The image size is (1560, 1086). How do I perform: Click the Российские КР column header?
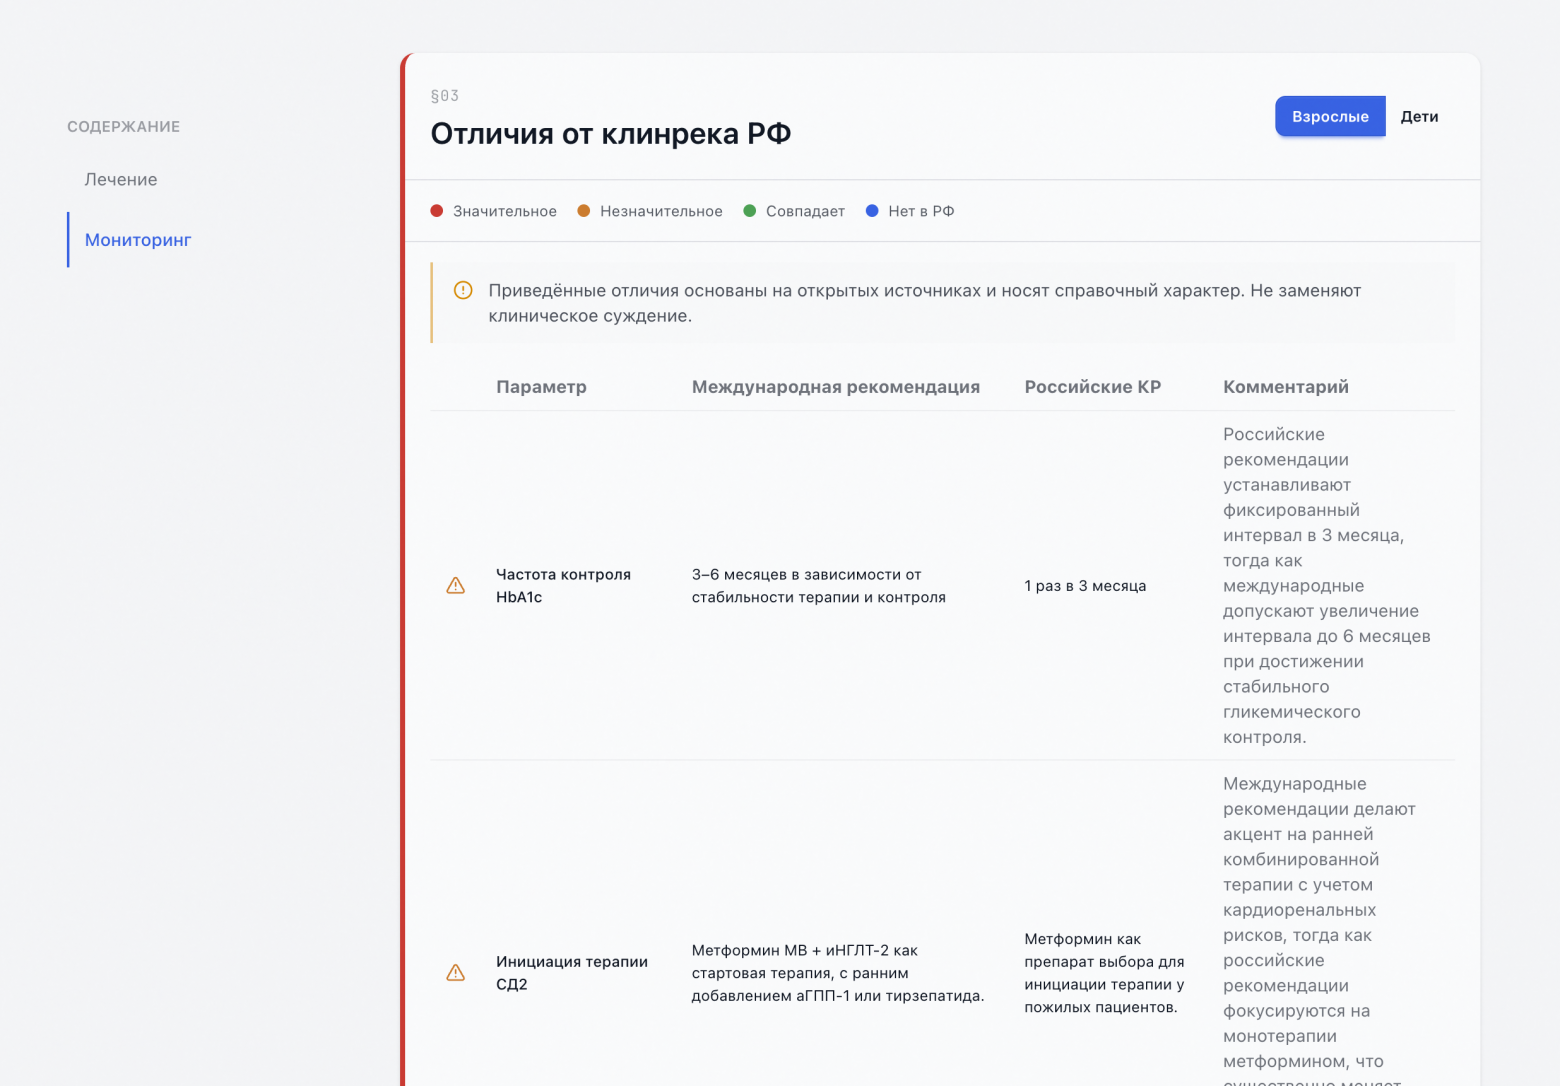[1093, 387]
